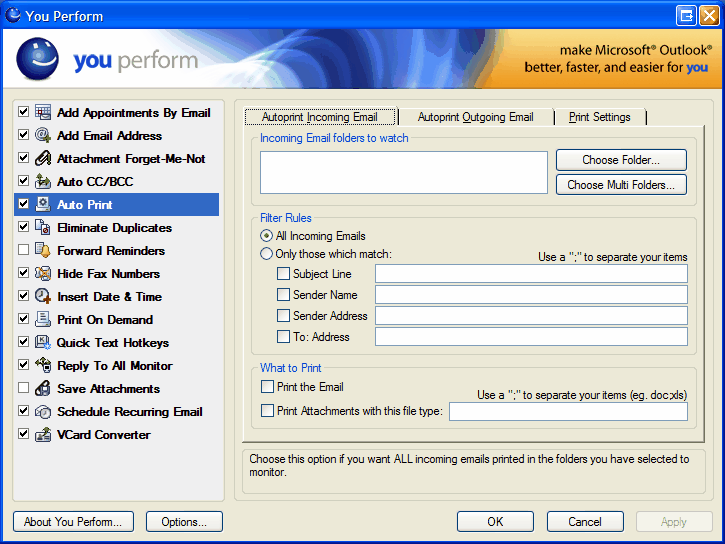Click the Print On Demand printer icon
The width and height of the screenshot is (725, 544).
(x=43, y=320)
